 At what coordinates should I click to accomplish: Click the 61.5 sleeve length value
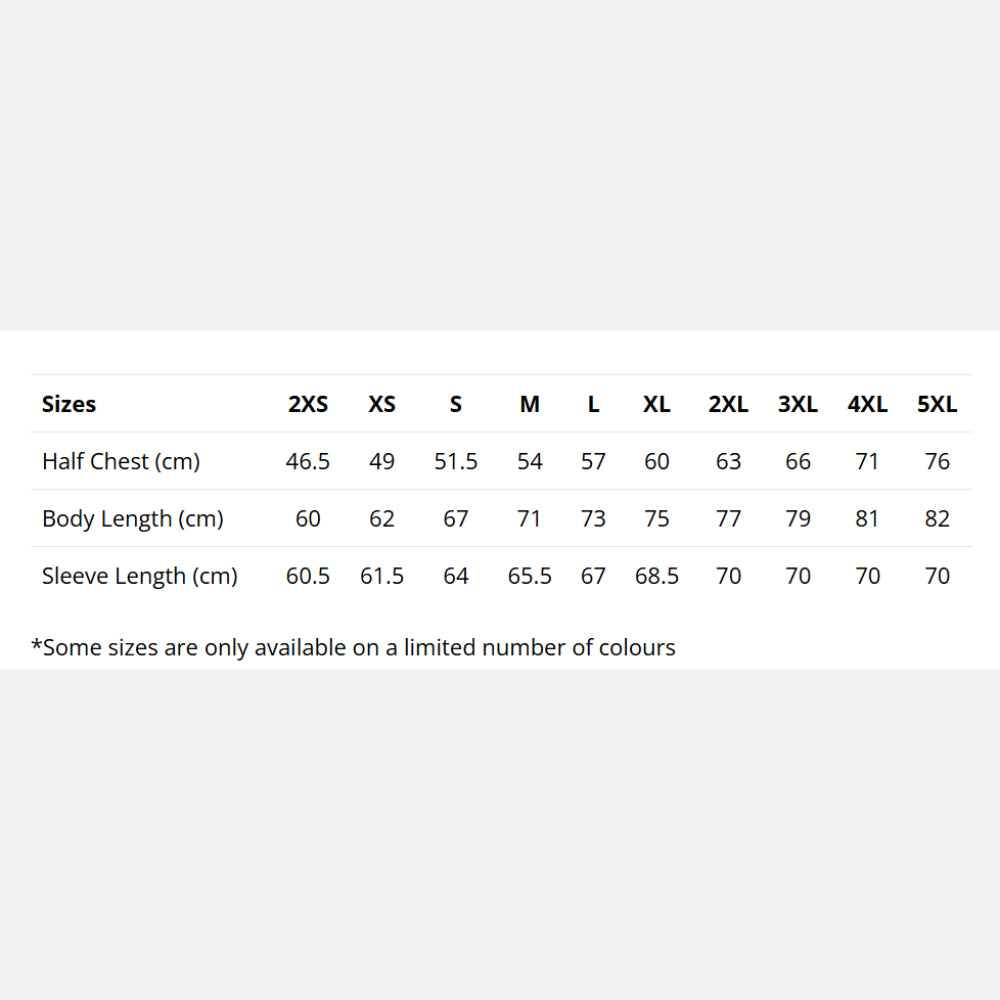382,576
